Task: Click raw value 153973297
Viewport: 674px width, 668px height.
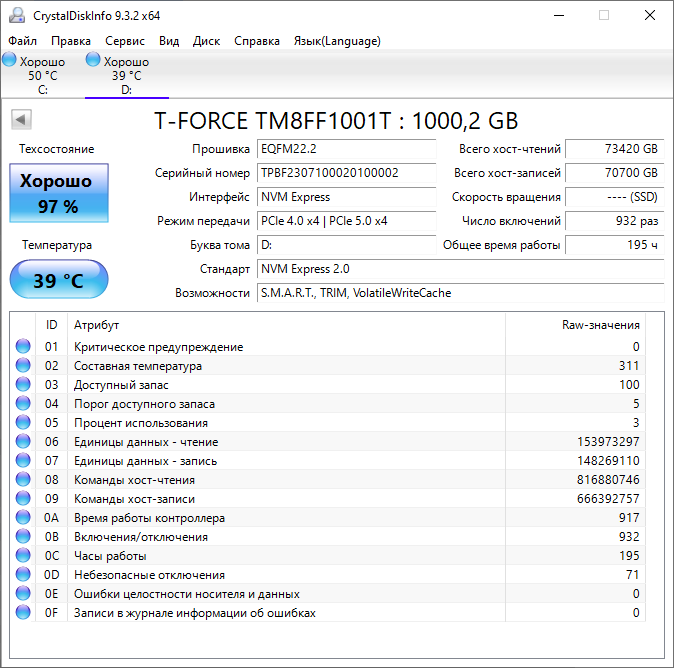Action: (608, 441)
